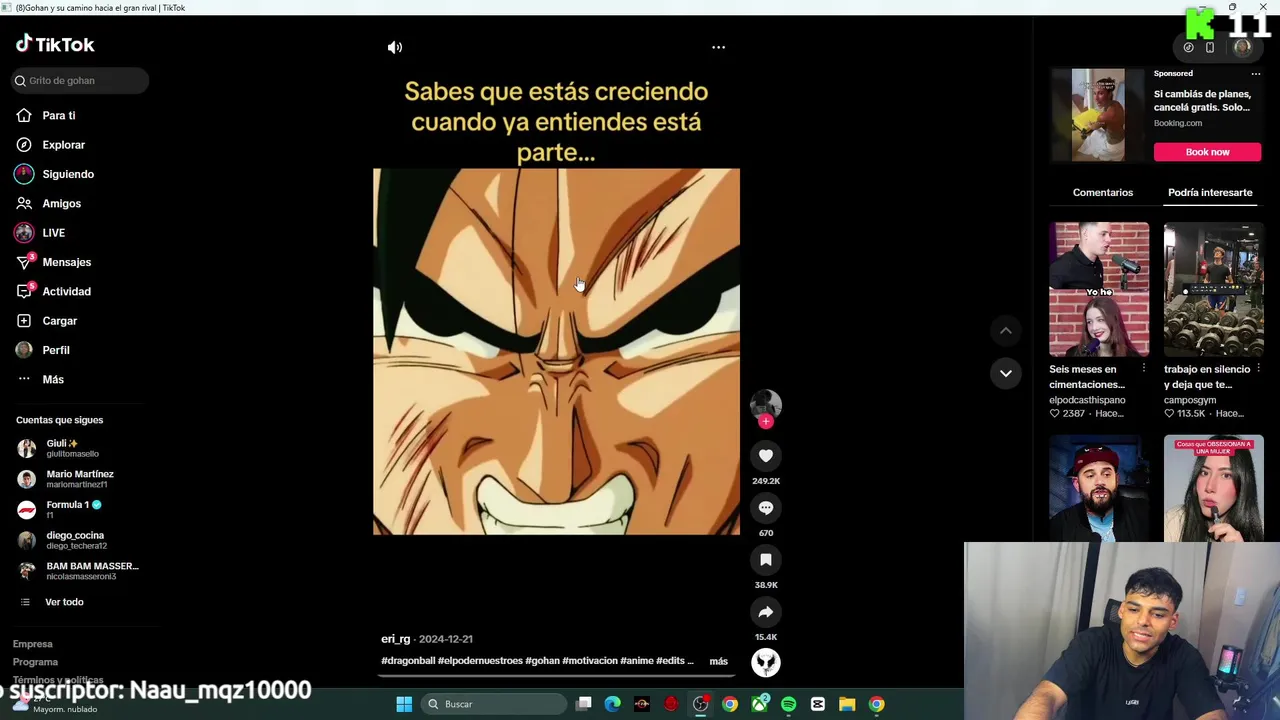The image size is (1280, 720).
Task: Switch to the Comentarios tab
Action: click(1103, 192)
